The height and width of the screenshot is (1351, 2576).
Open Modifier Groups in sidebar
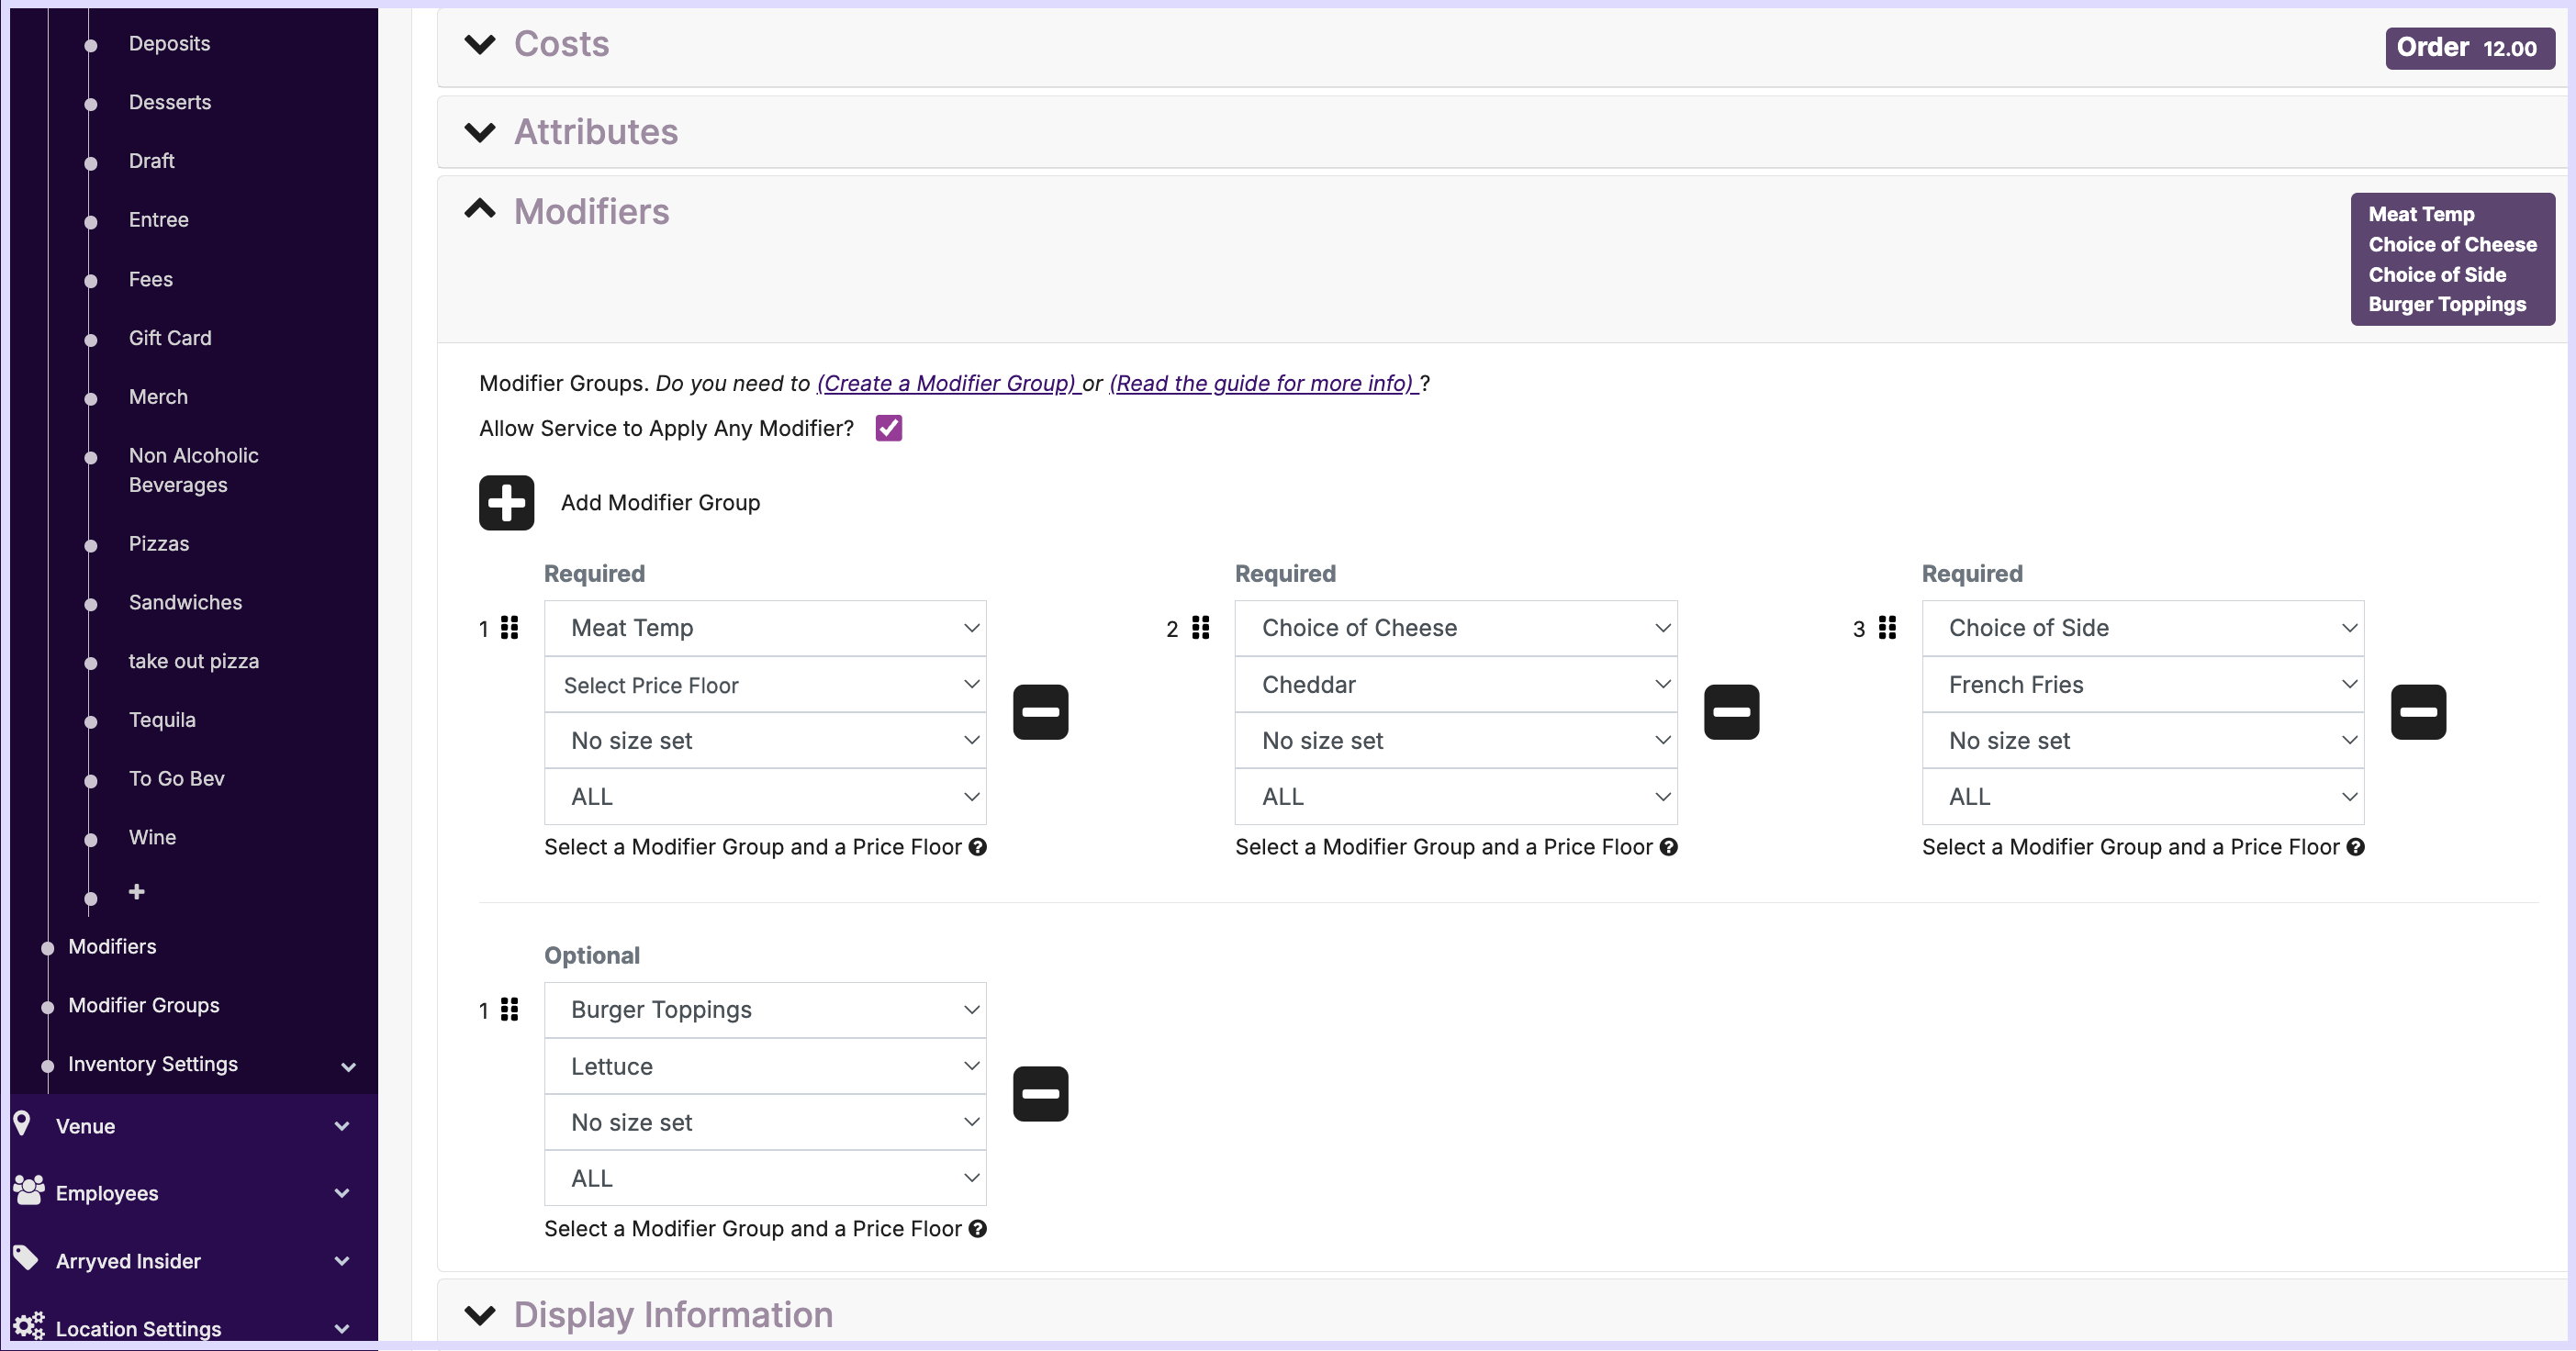(144, 1005)
